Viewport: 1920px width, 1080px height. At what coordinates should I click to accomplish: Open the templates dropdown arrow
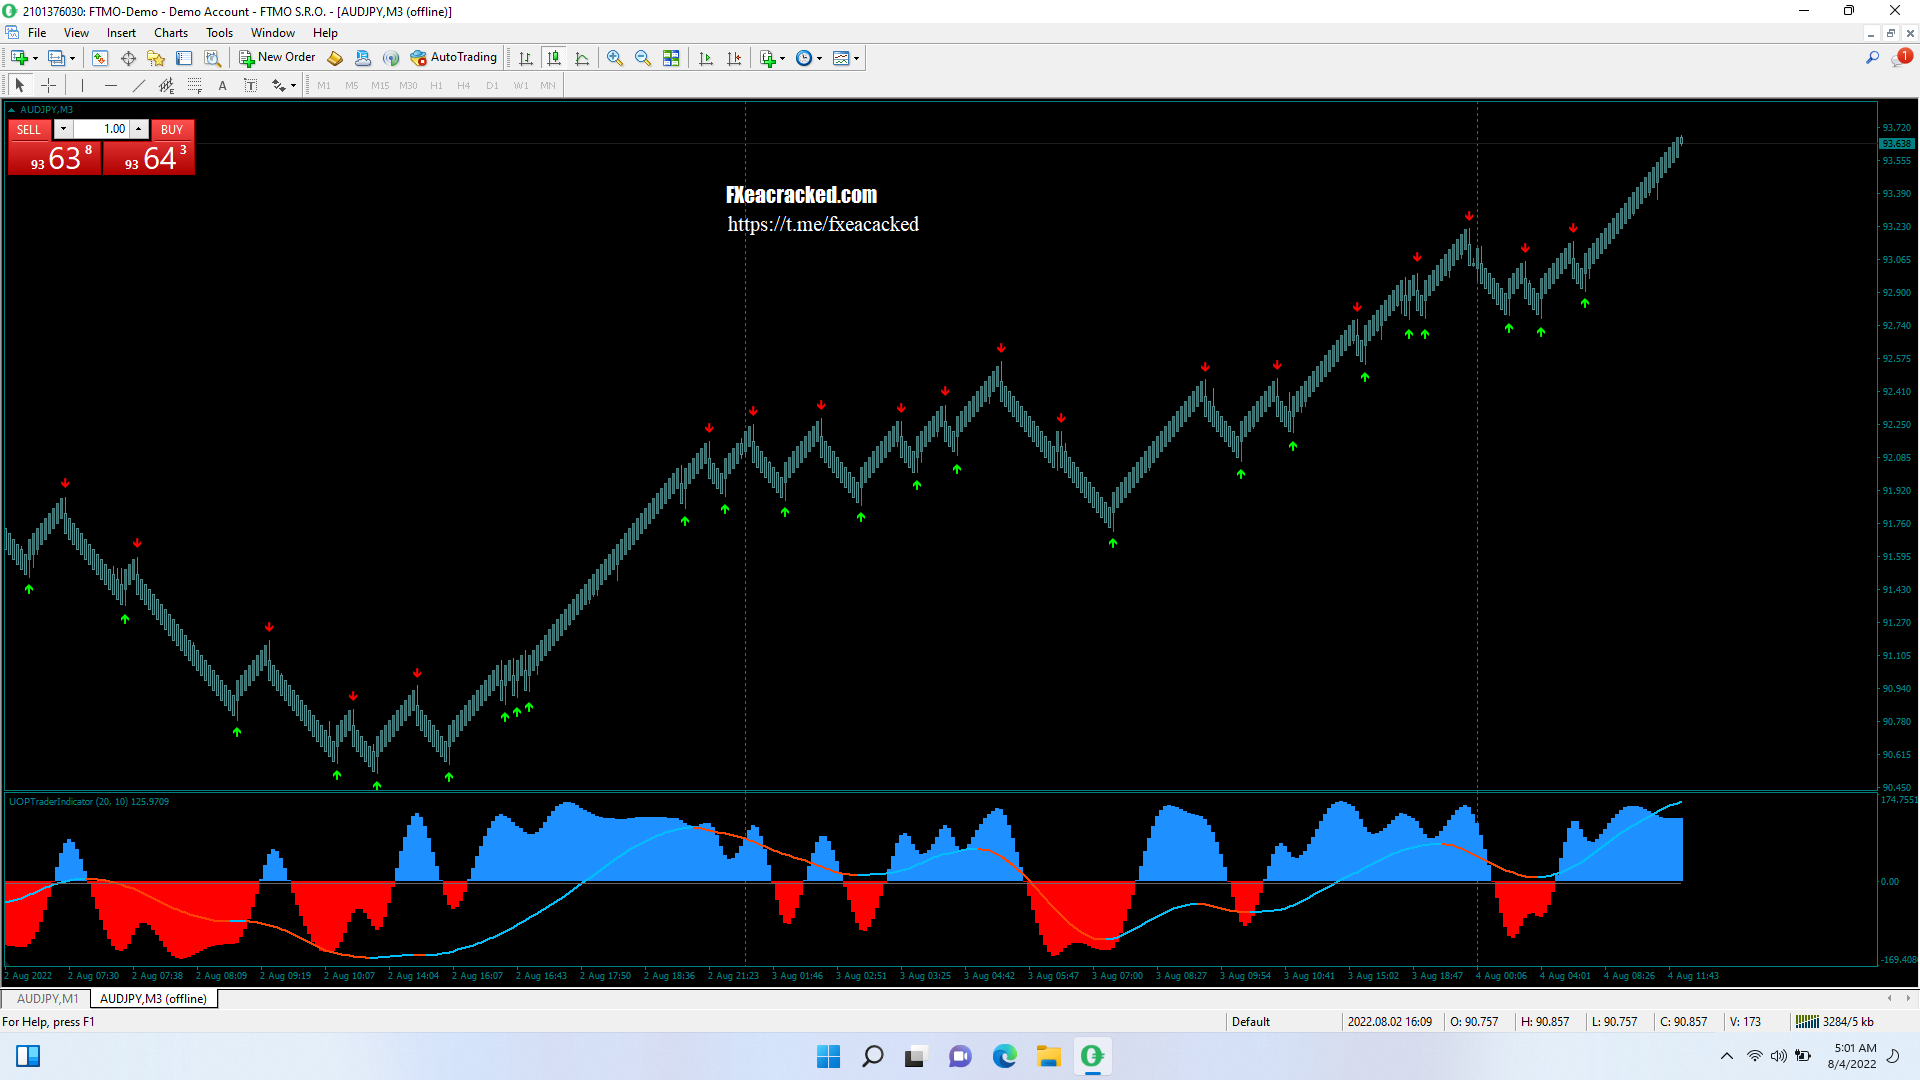tap(857, 58)
